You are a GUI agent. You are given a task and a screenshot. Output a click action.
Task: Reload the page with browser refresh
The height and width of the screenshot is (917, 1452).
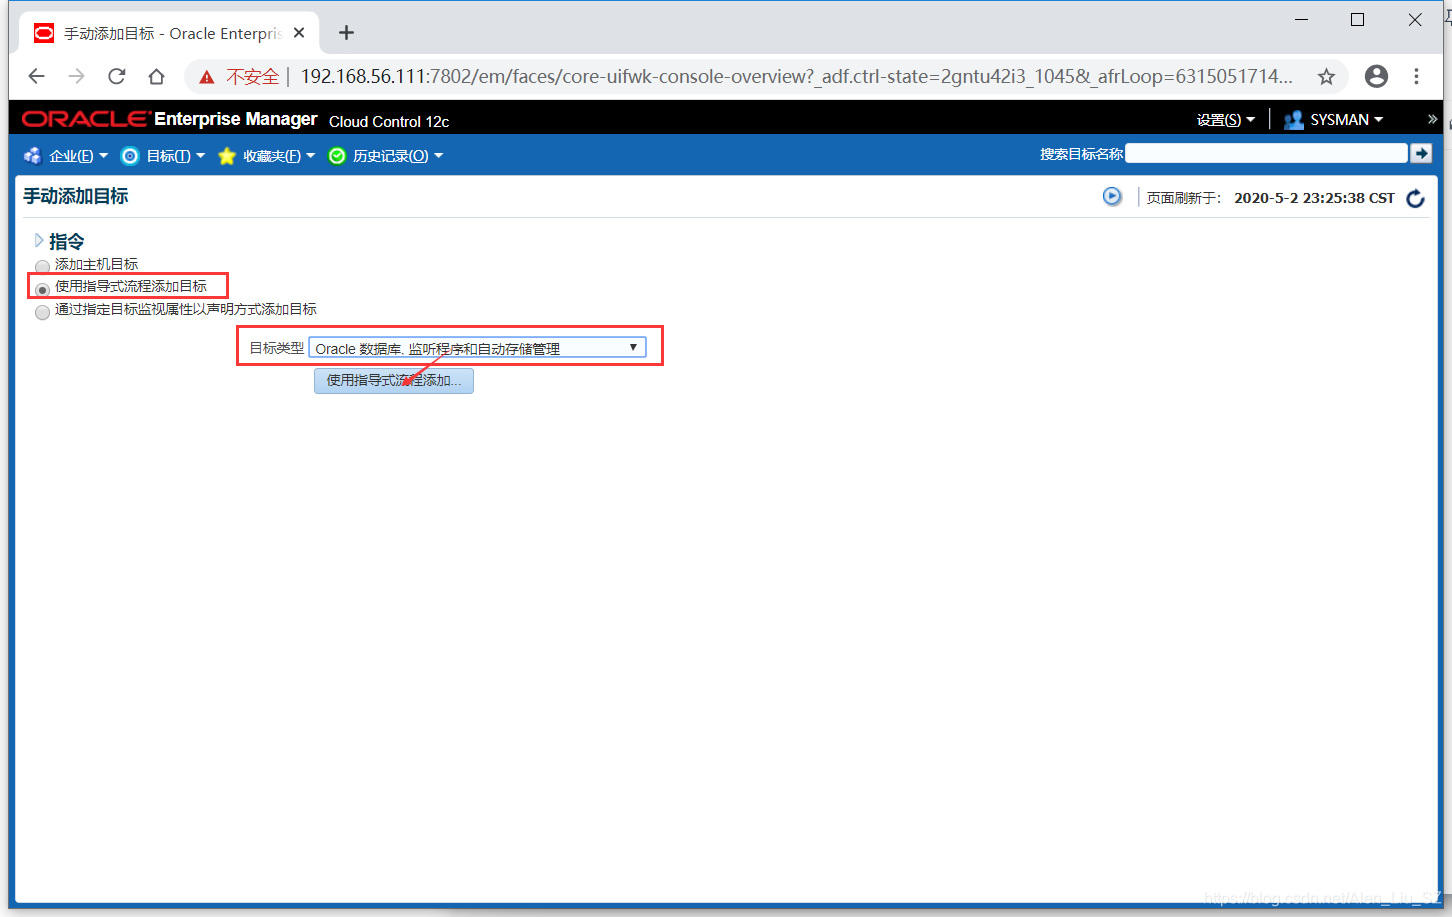117,76
